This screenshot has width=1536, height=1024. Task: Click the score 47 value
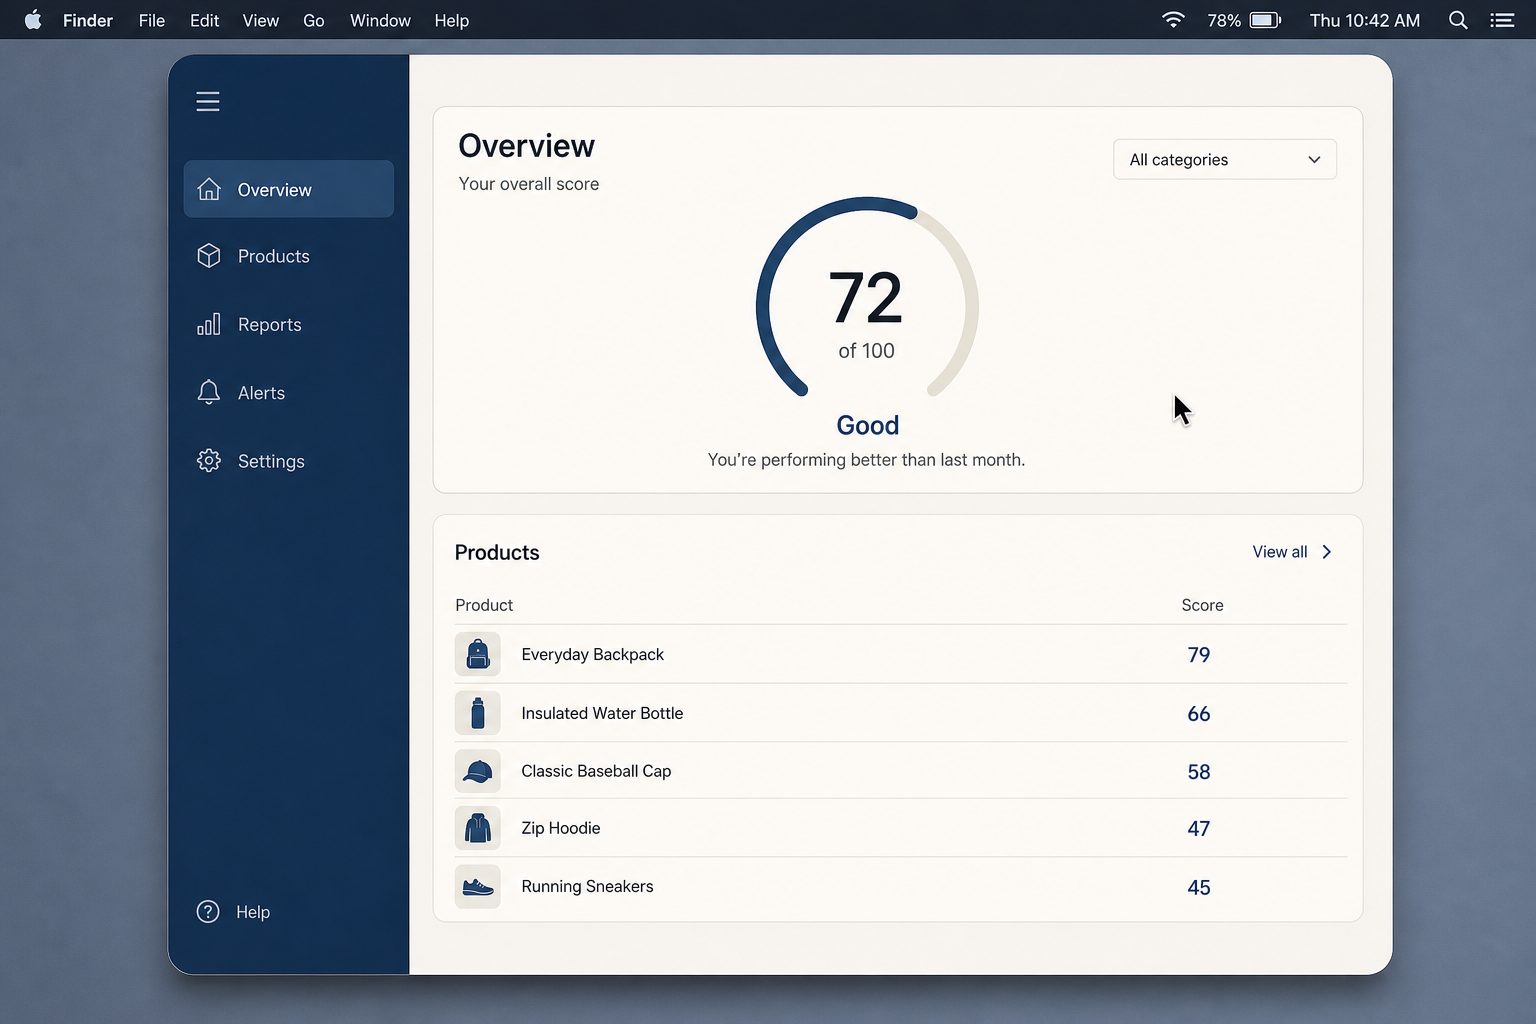pos(1199,829)
